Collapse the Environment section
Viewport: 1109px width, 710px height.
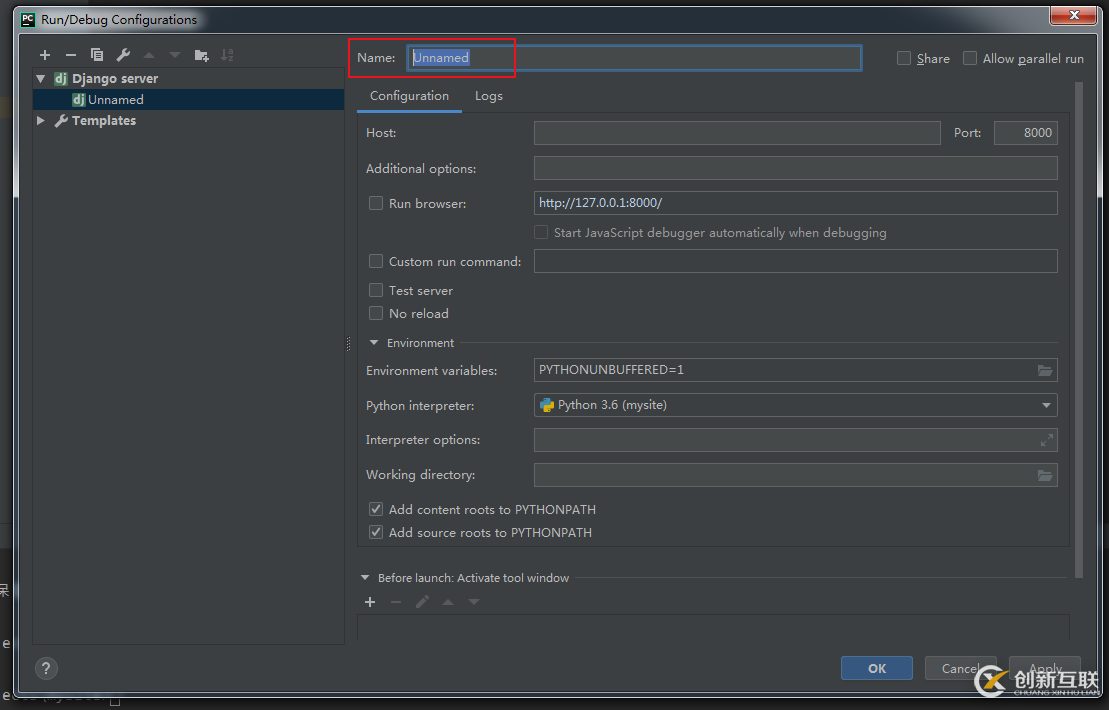tap(374, 343)
